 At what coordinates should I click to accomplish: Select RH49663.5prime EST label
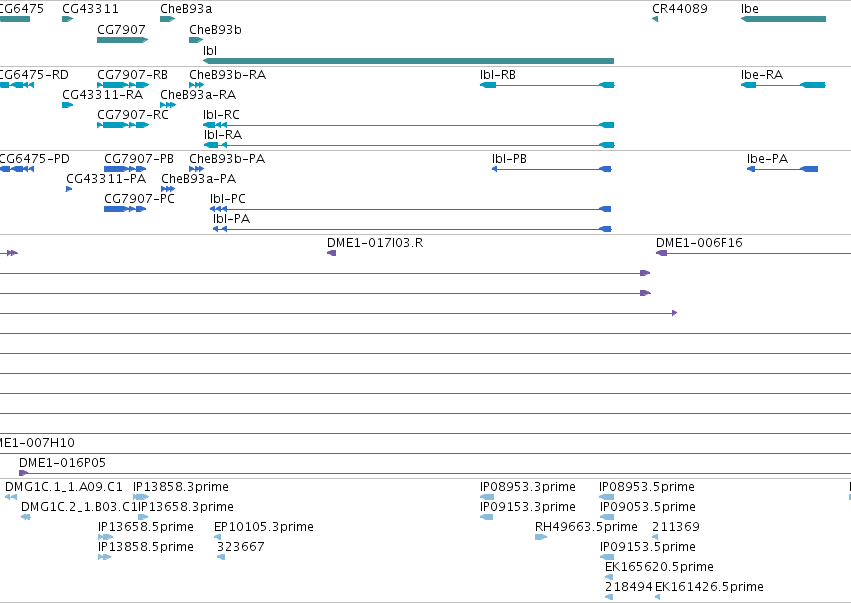[x=586, y=527]
